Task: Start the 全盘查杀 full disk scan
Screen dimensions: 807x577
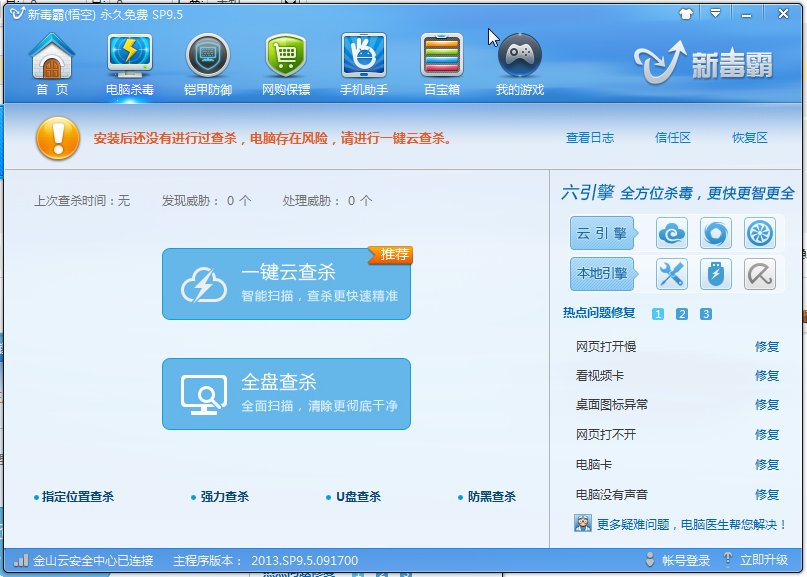Action: (286, 394)
